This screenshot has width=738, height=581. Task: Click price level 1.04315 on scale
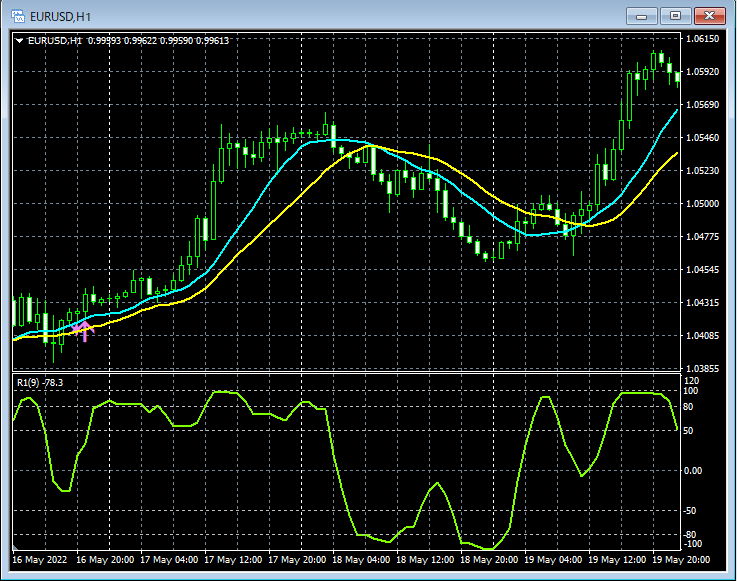[703, 302]
